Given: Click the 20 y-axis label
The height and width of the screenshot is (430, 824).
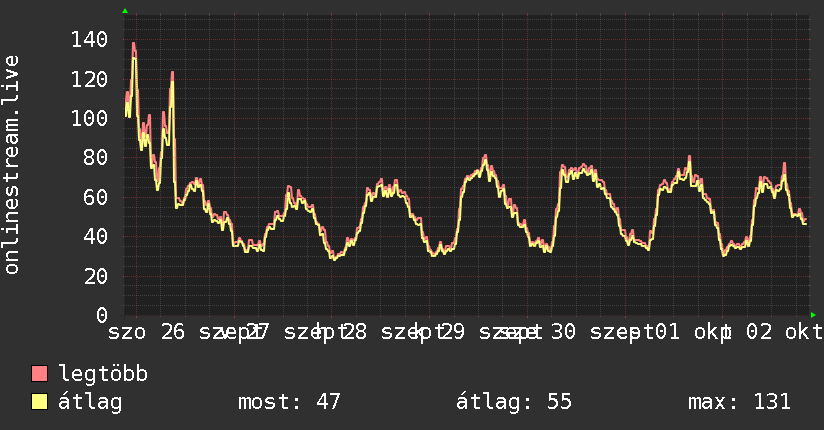Looking at the screenshot, I should click(96, 276).
